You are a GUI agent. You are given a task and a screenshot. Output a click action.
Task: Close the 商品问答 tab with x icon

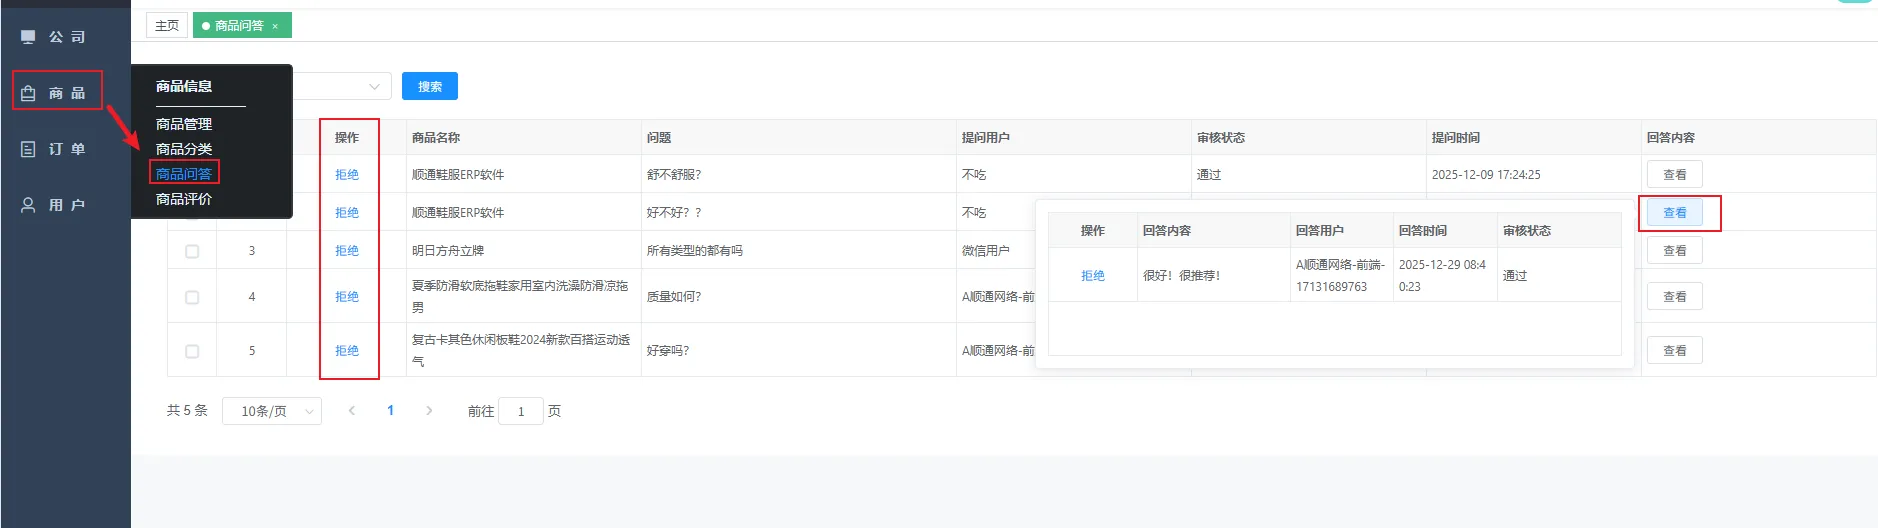(x=275, y=26)
